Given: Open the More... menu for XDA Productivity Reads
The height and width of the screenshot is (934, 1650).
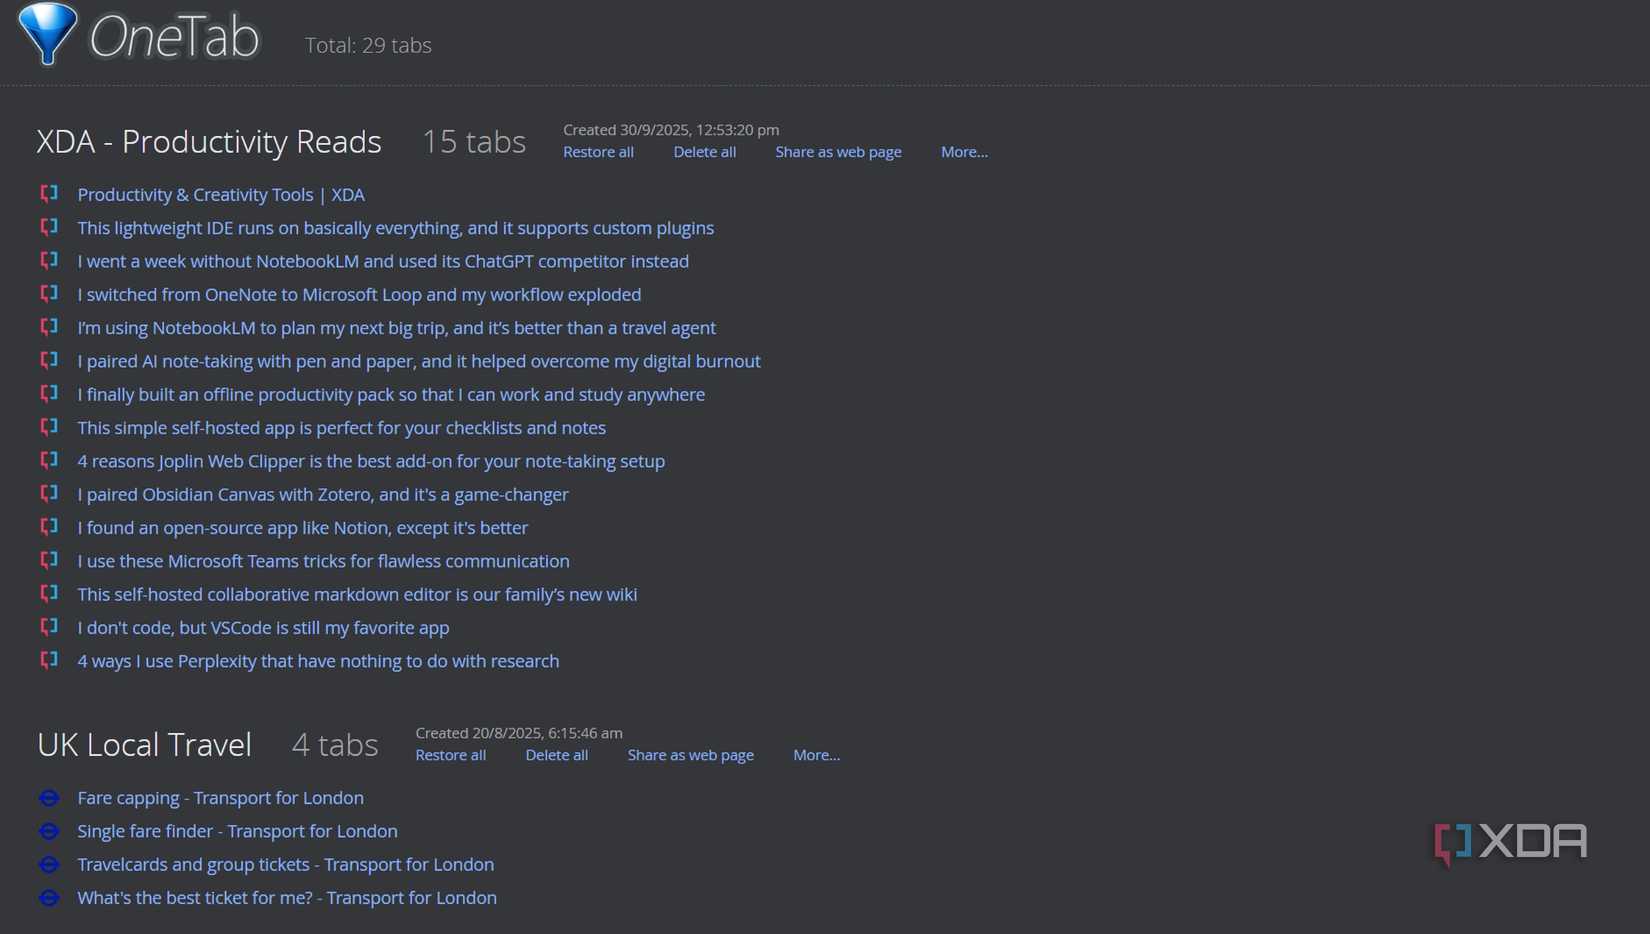Looking at the screenshot, I should pos(963,152).
